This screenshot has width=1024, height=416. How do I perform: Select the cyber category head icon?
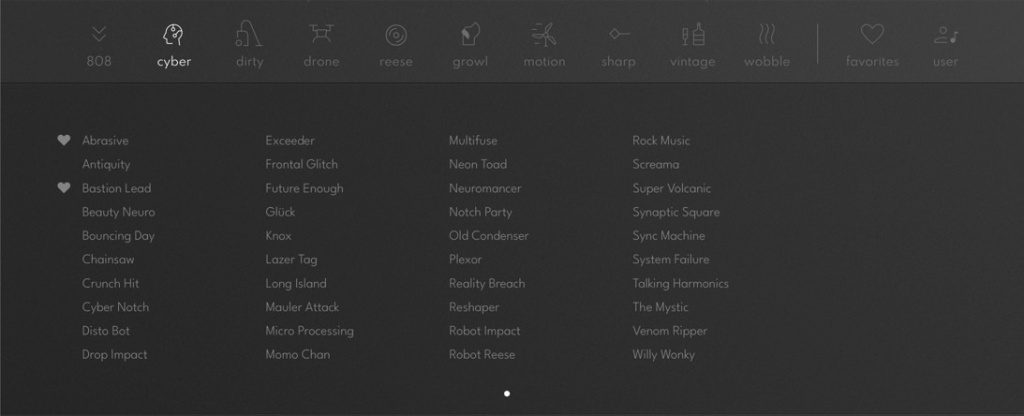pyautogui.click(x=173, y=35)
